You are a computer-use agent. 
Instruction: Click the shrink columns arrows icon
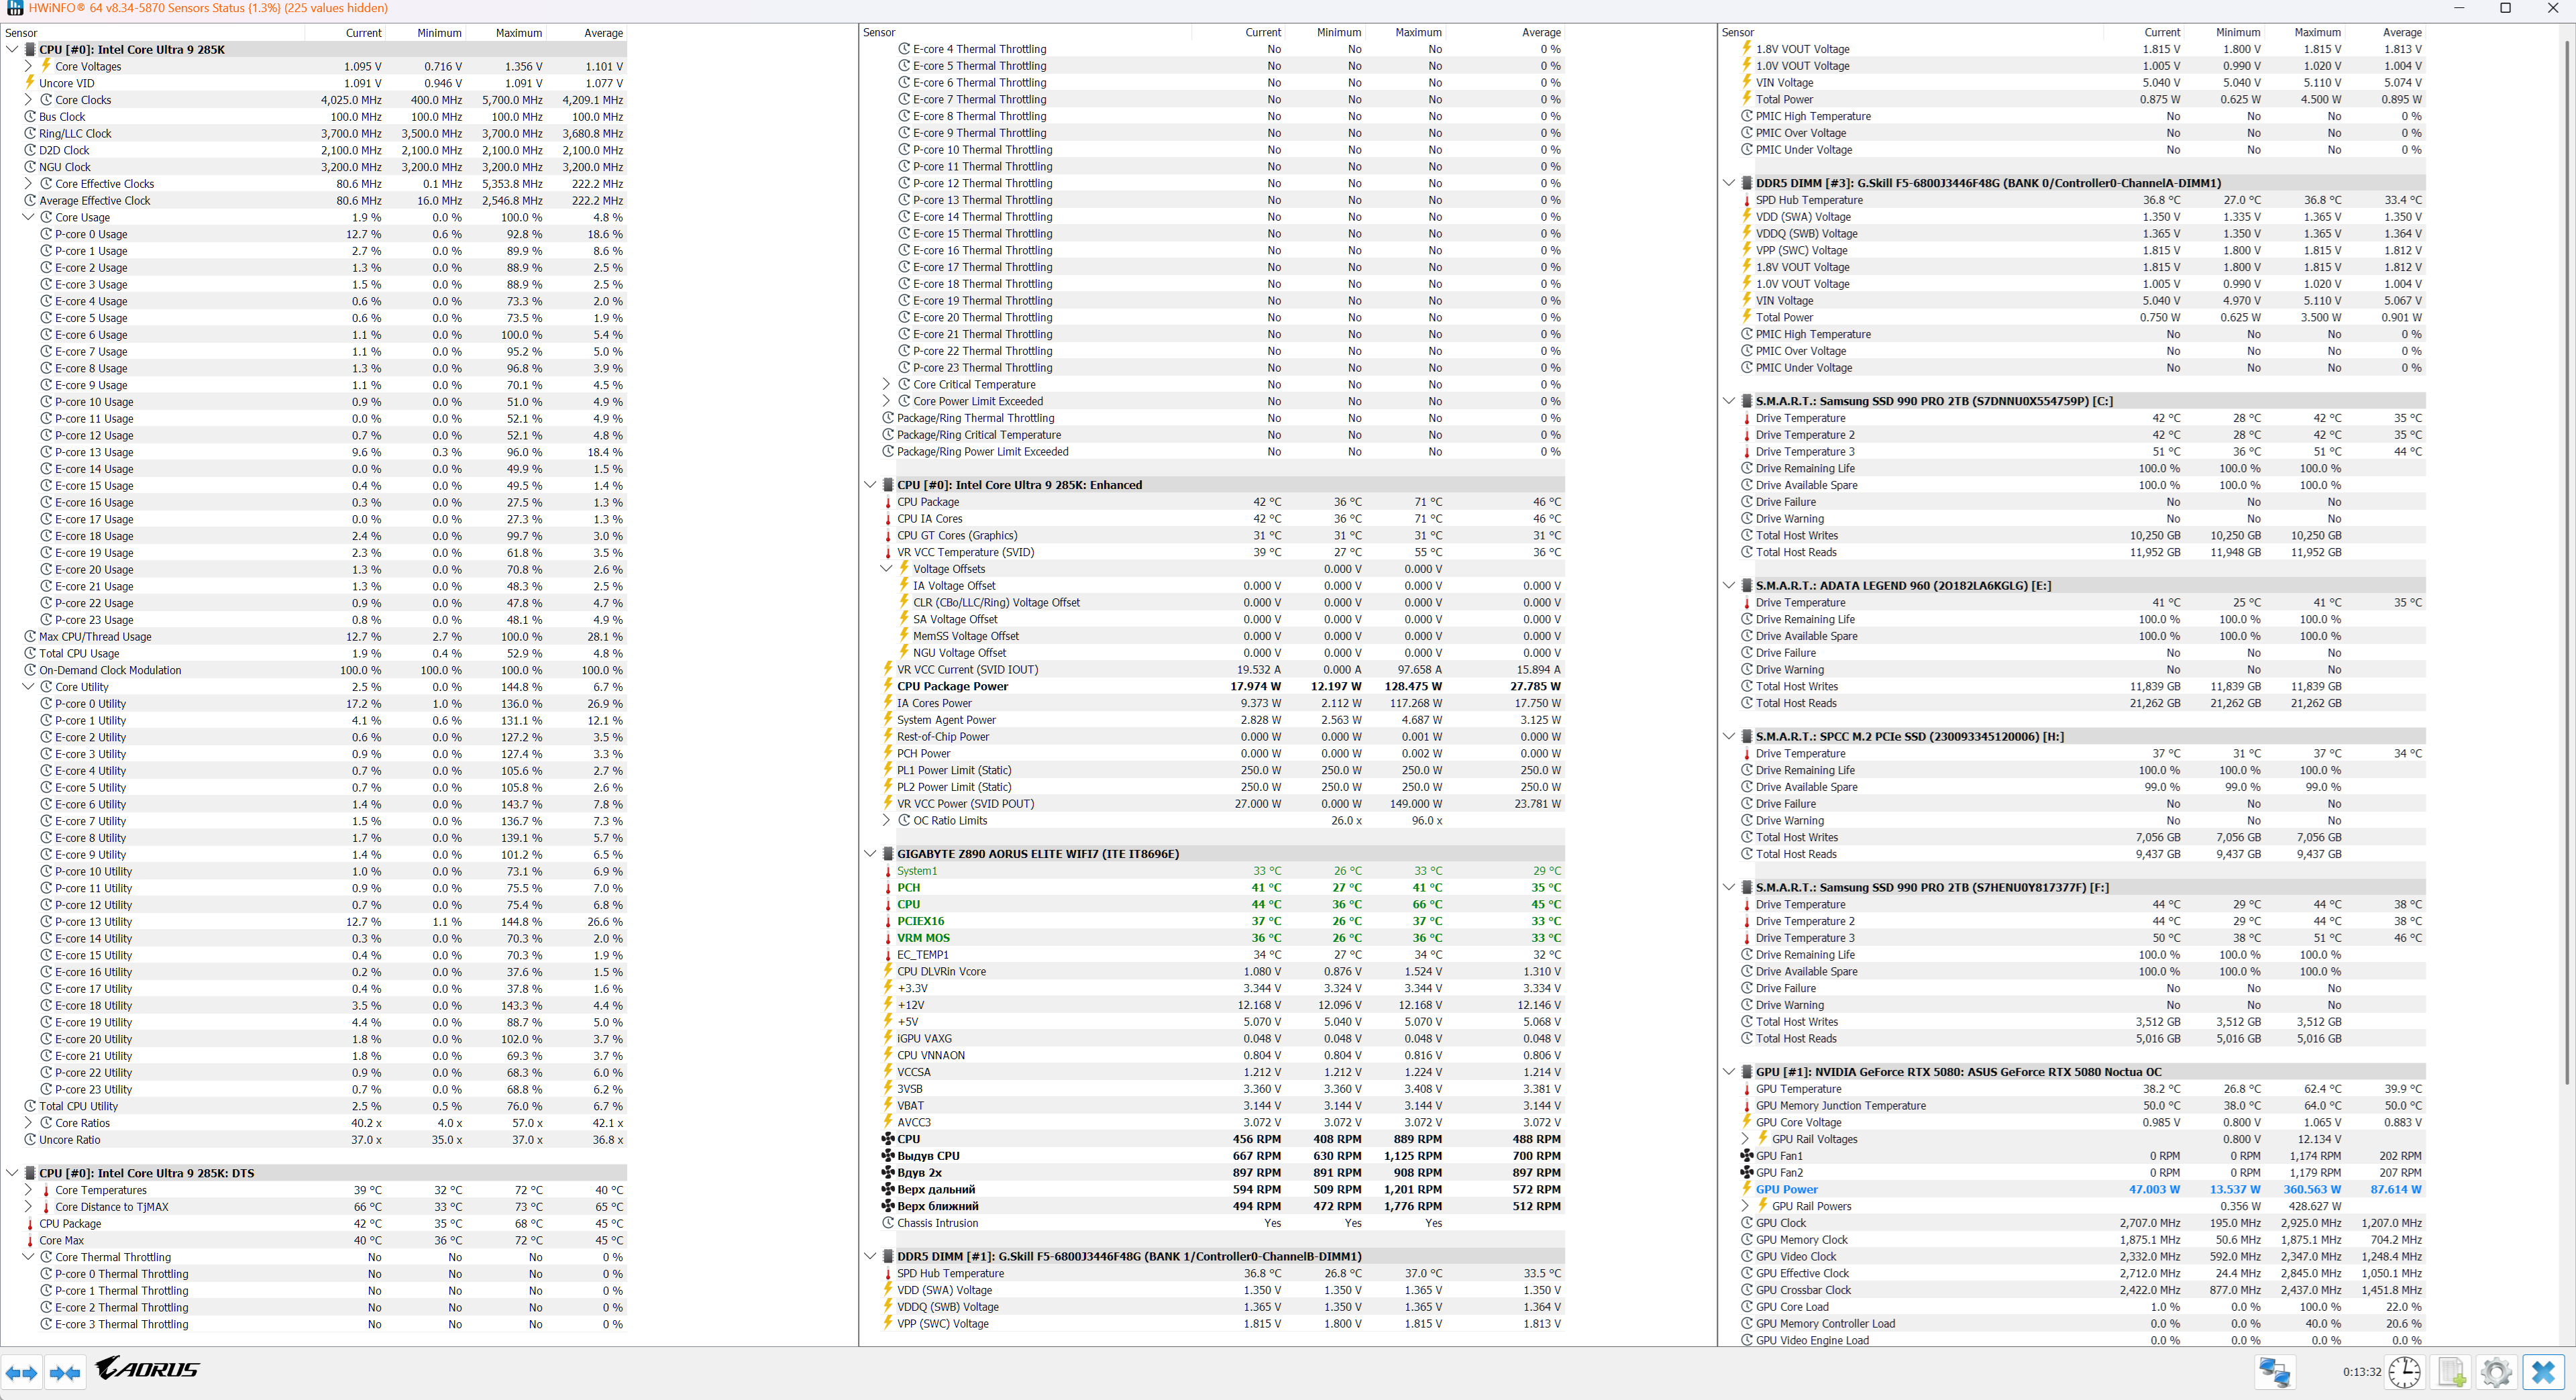pyautogui.click(x=65, y=1373)
